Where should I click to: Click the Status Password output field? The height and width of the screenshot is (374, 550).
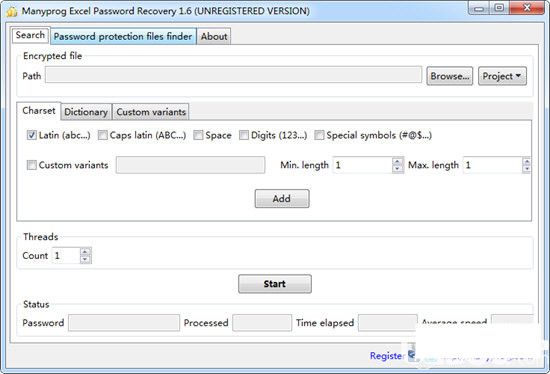click(x=124, y=323)
